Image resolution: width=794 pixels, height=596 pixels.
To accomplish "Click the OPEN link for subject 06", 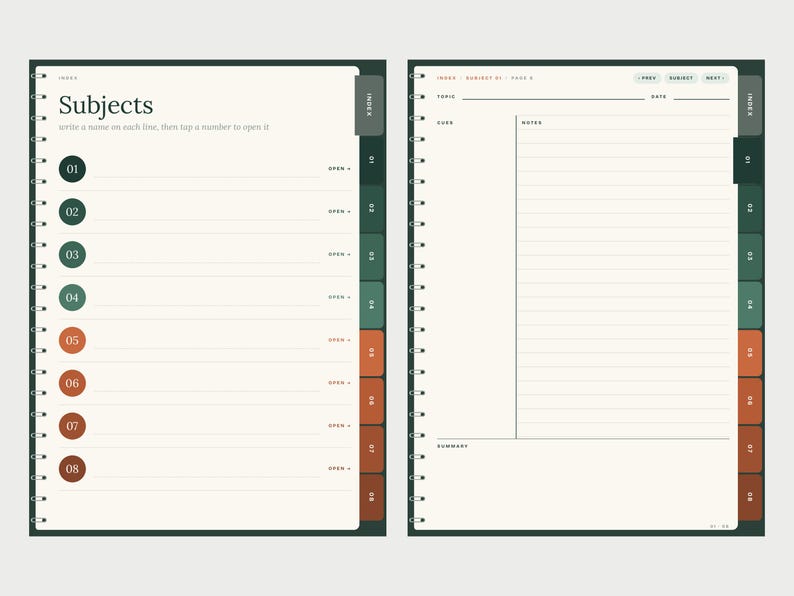I will (339, 383).
